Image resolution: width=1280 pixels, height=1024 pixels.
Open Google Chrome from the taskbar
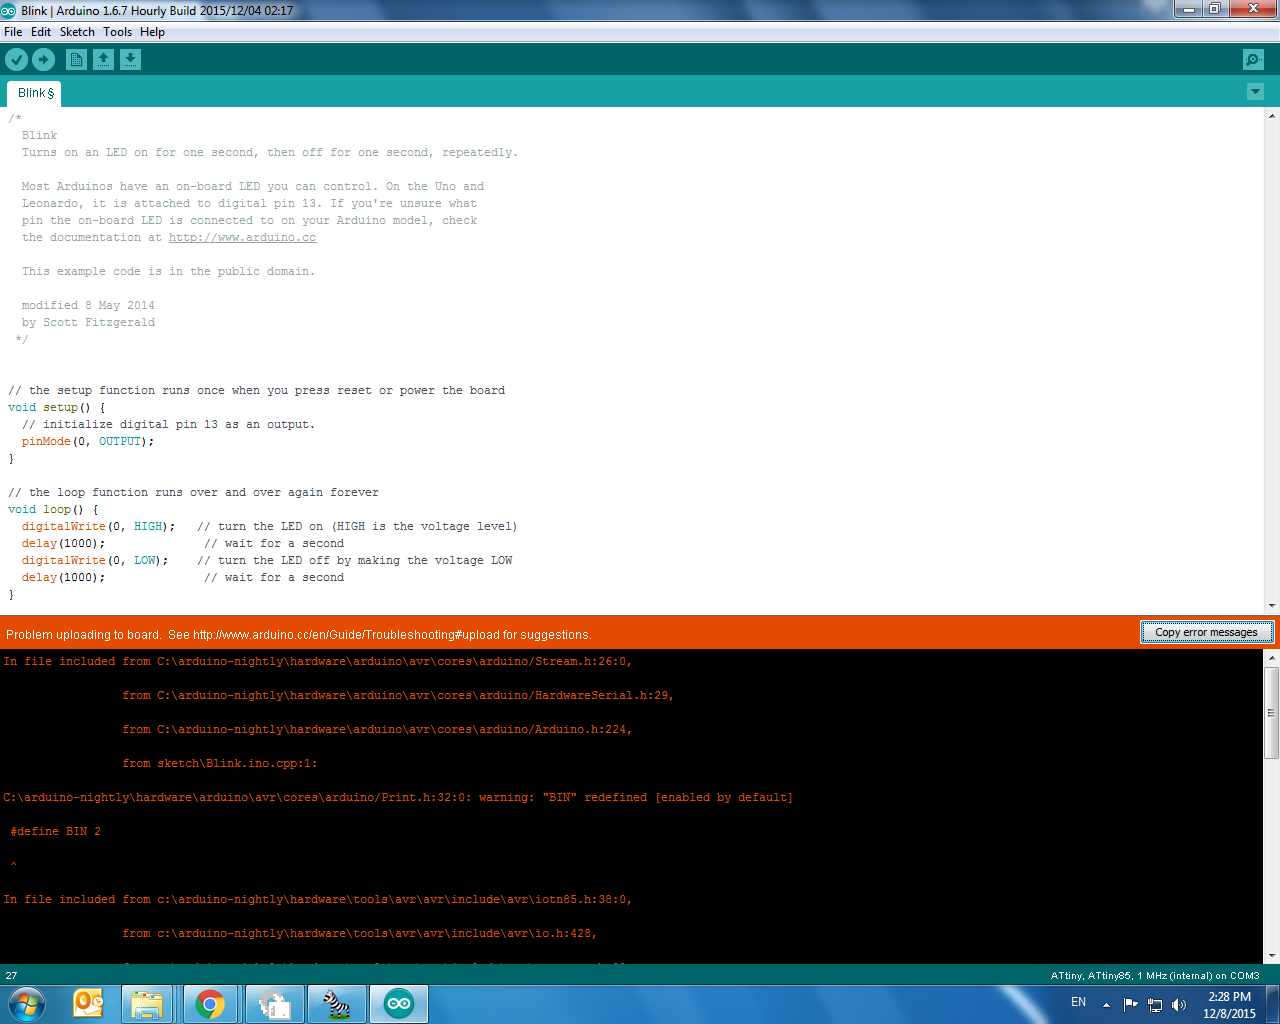point(210,1004)
